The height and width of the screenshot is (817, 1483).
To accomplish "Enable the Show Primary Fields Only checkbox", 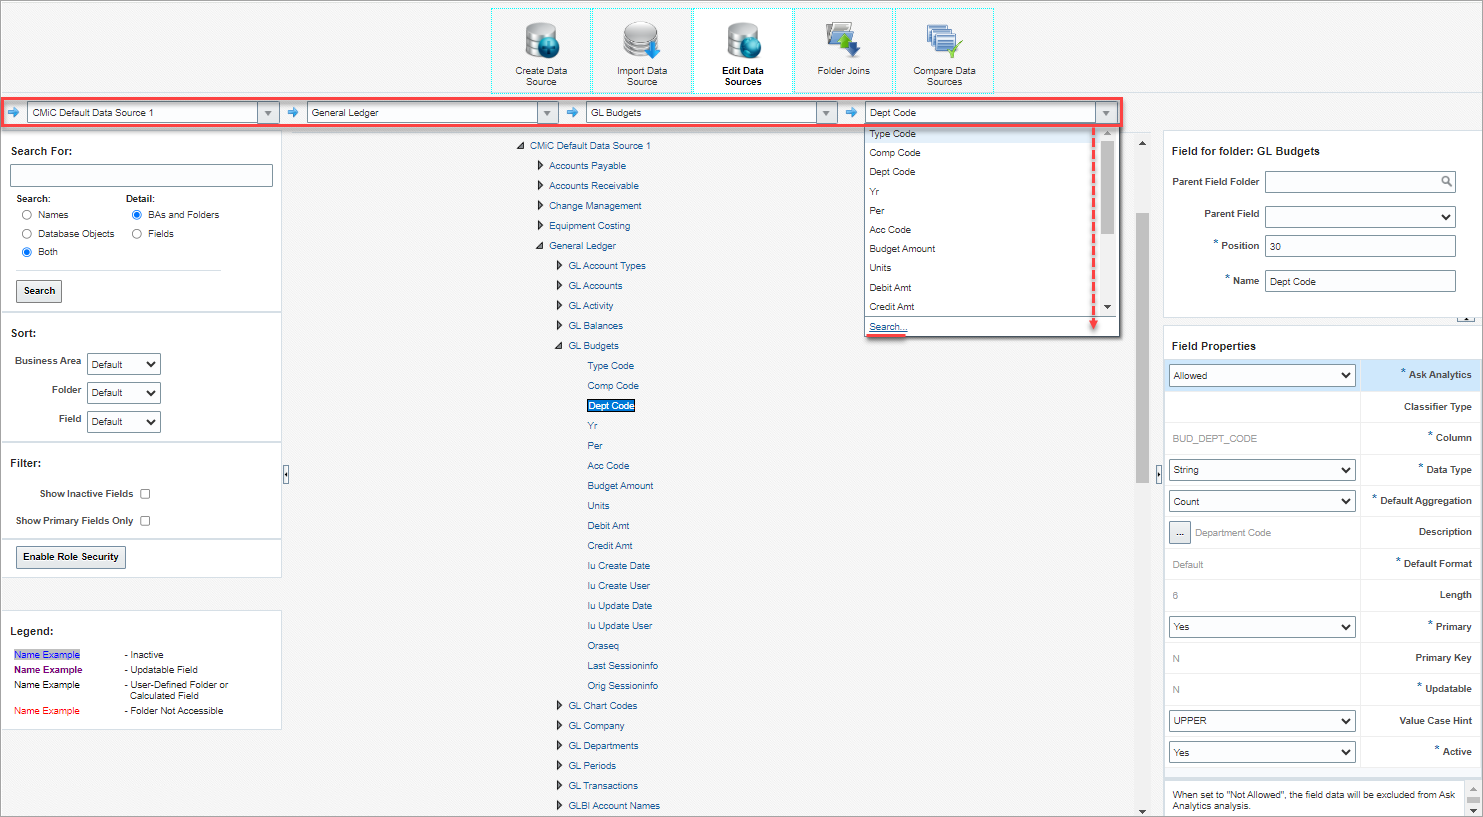I will click(x=145, y=521).
